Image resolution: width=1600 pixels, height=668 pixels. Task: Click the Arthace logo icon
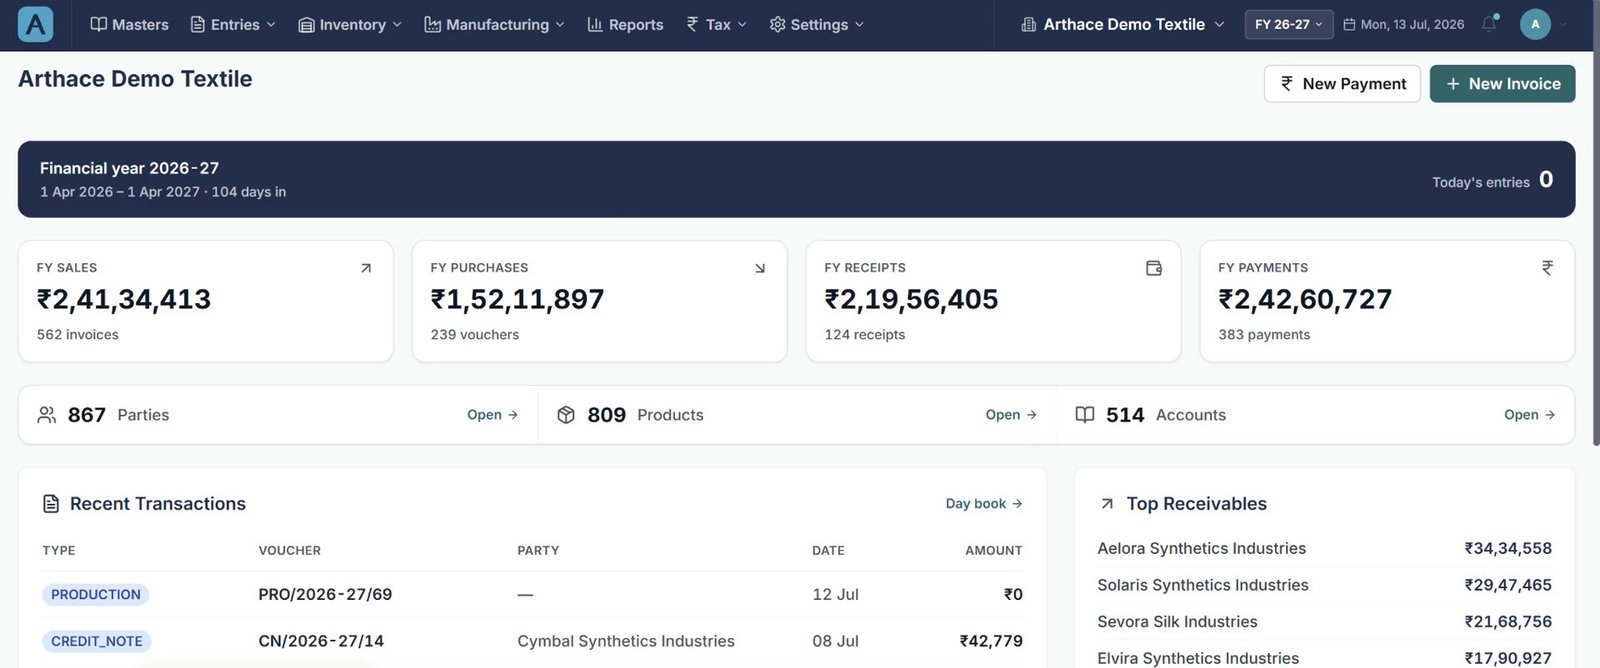(x=35, y=24)
